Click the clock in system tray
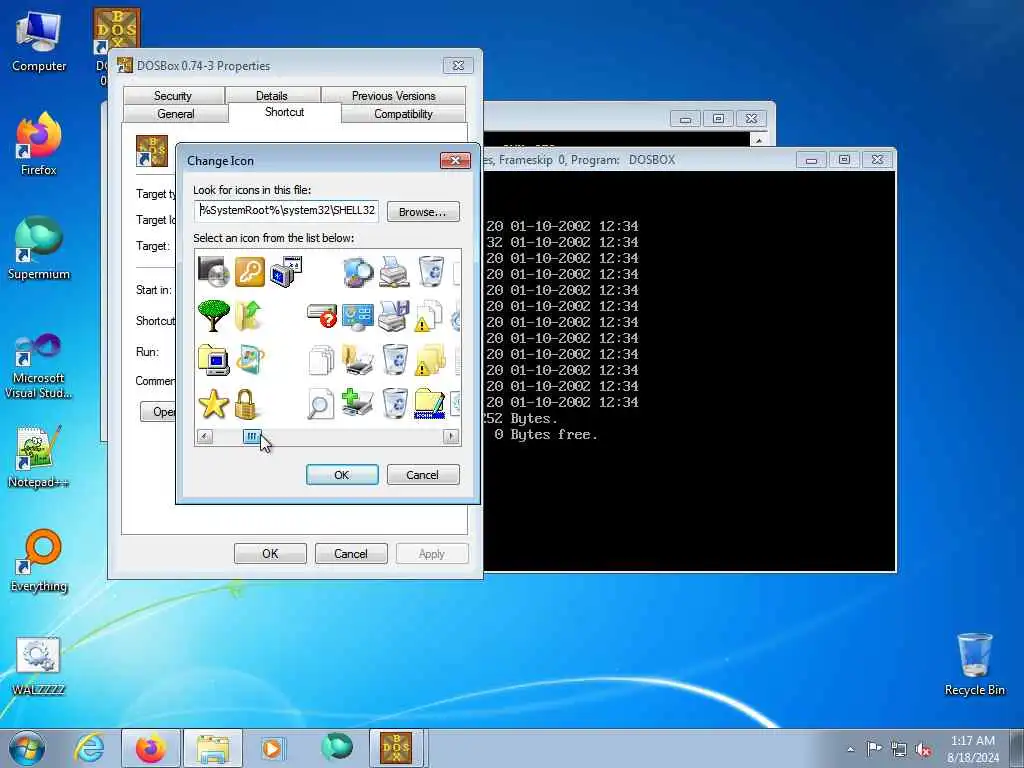 973,749
